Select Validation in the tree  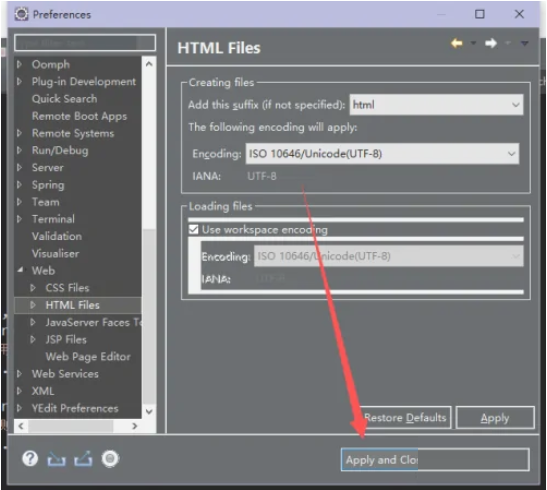tap(57, 236)
